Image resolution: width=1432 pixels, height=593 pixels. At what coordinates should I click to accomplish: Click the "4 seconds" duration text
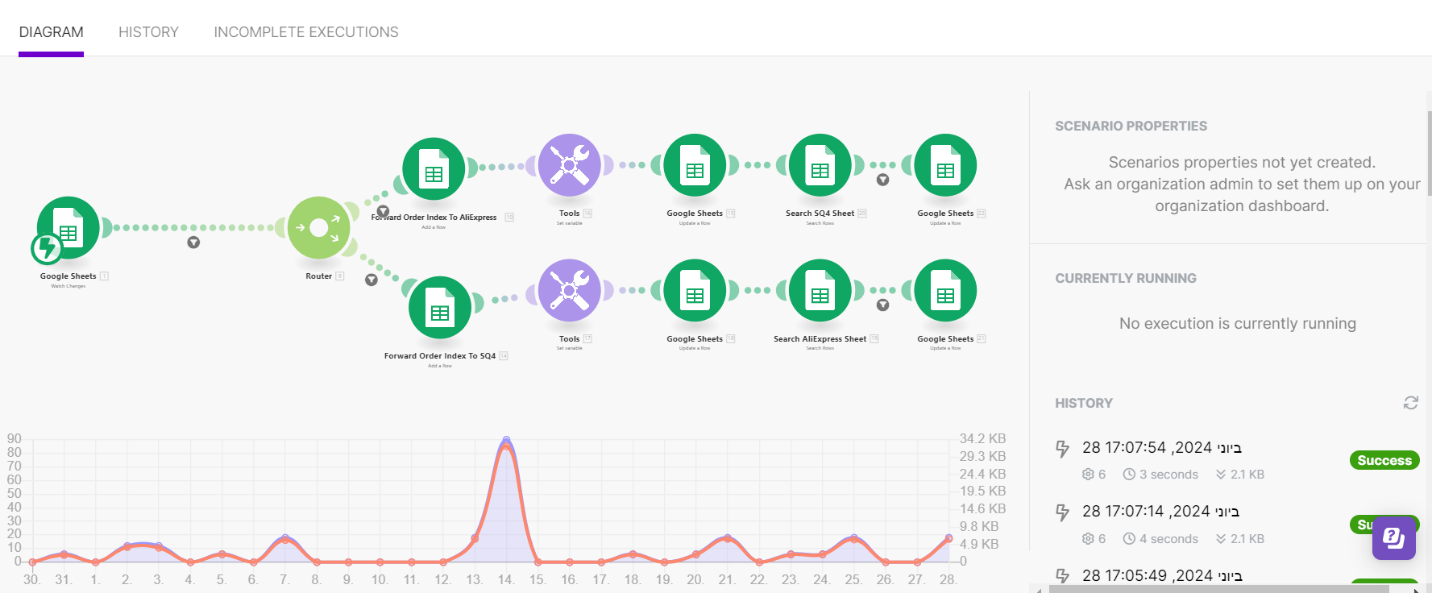click(1169, 539)
